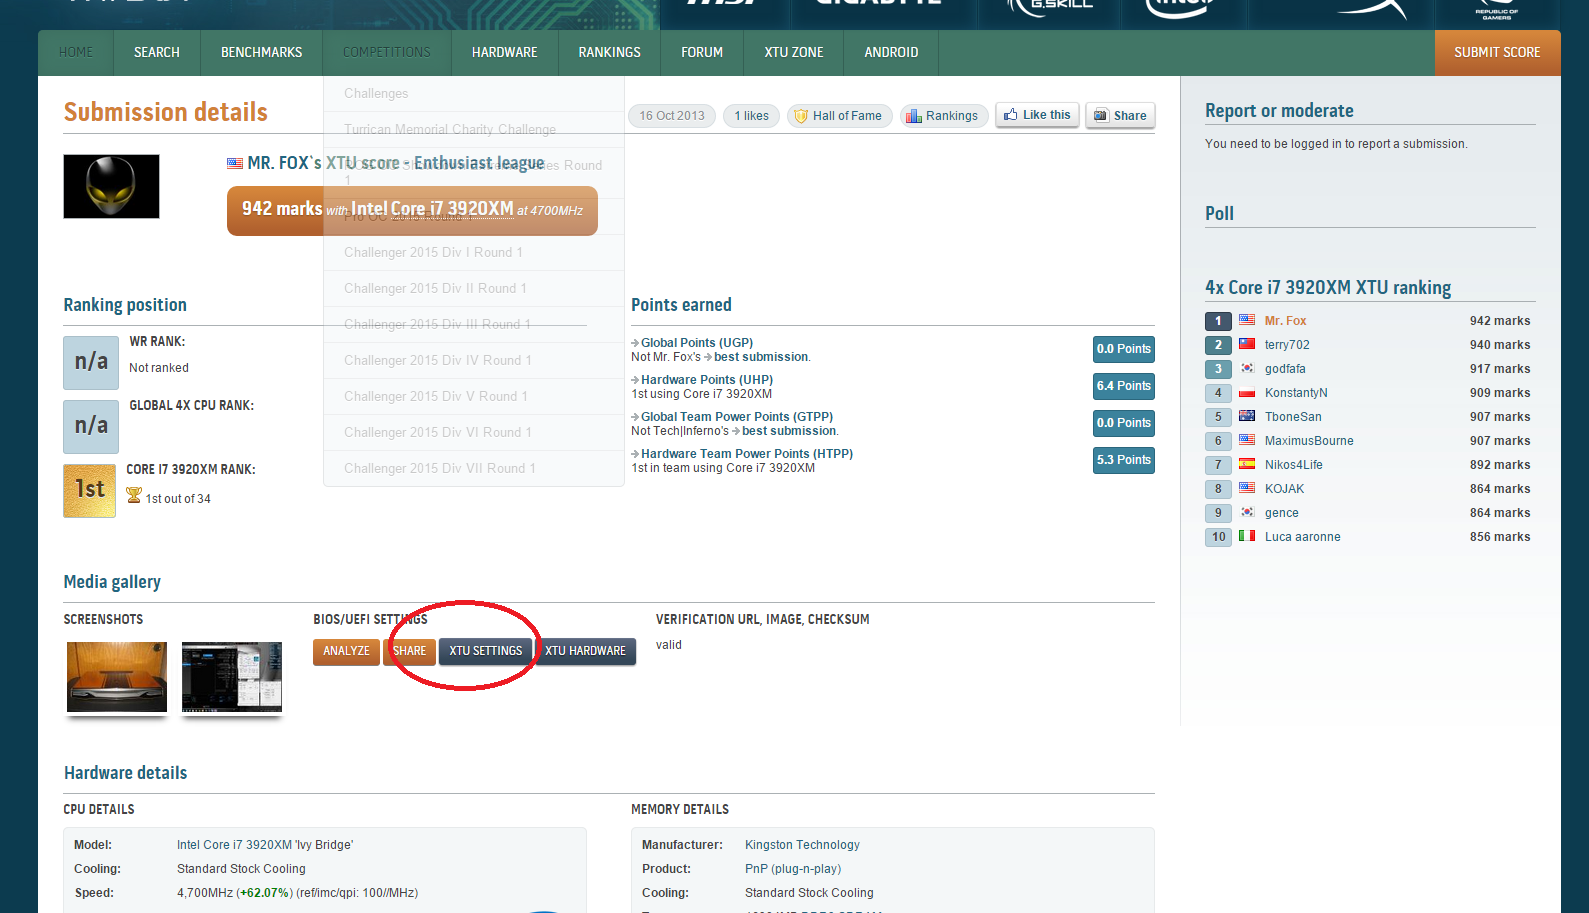Open Kingston Technology manufacturer link
1589x913 pixels.
pos(802,845)
